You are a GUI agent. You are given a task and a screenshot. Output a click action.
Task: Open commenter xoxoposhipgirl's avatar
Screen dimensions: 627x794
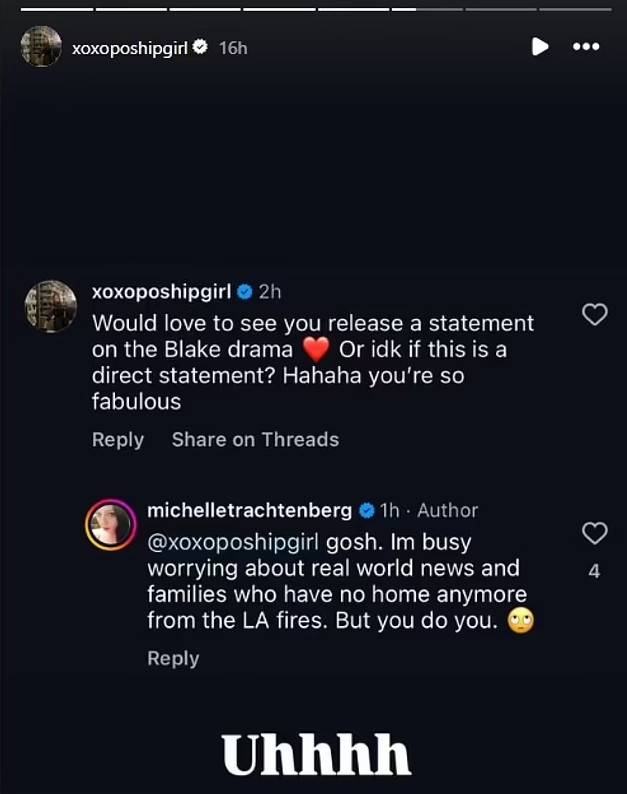50,306
